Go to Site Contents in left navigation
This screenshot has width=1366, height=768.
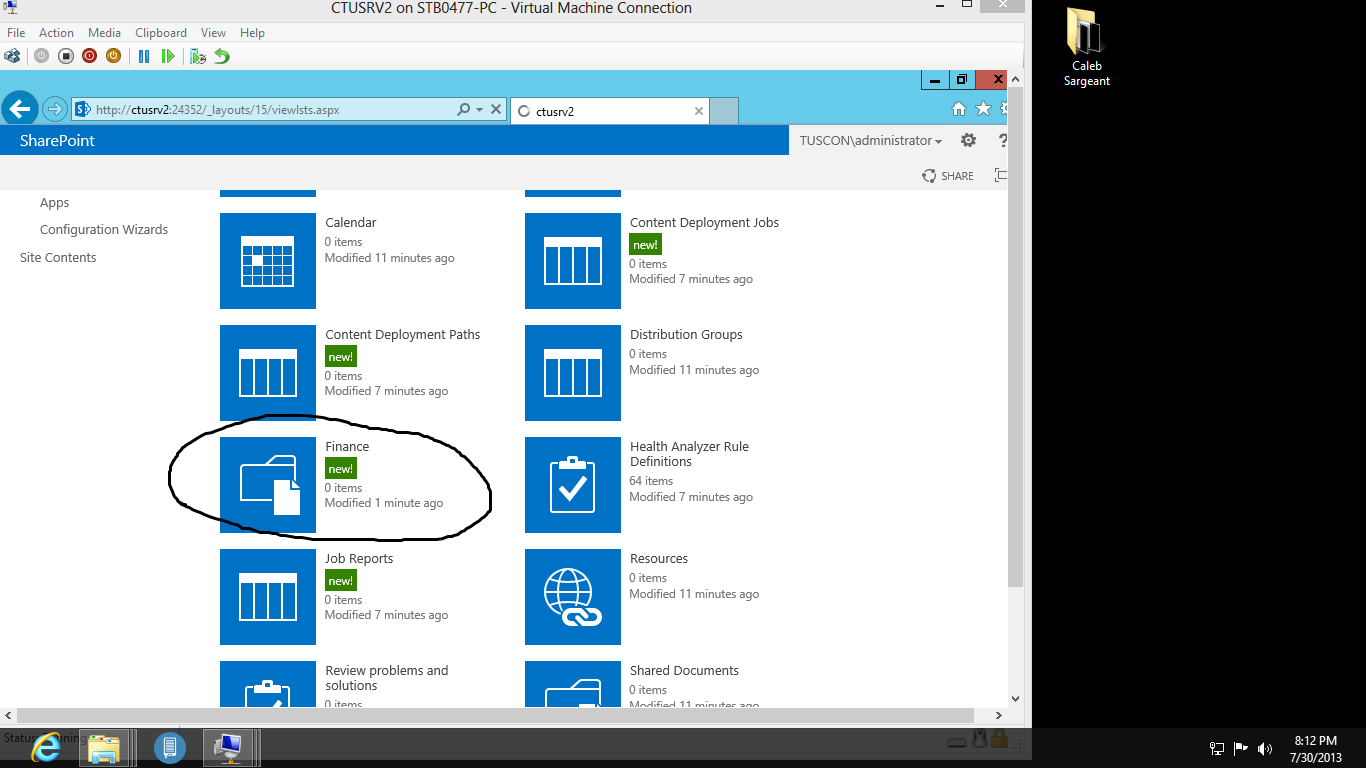click(x=58, y=258)
